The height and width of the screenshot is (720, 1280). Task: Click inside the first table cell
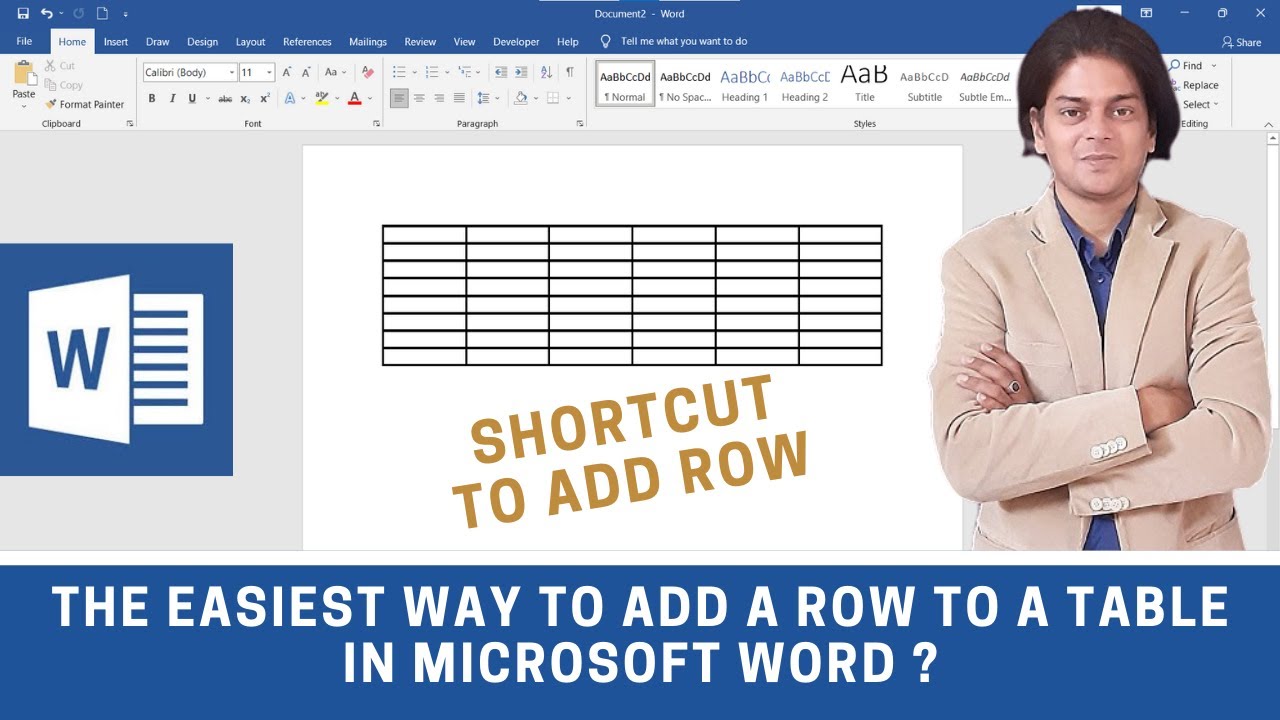pyautogui.click(x=424, y=234)
